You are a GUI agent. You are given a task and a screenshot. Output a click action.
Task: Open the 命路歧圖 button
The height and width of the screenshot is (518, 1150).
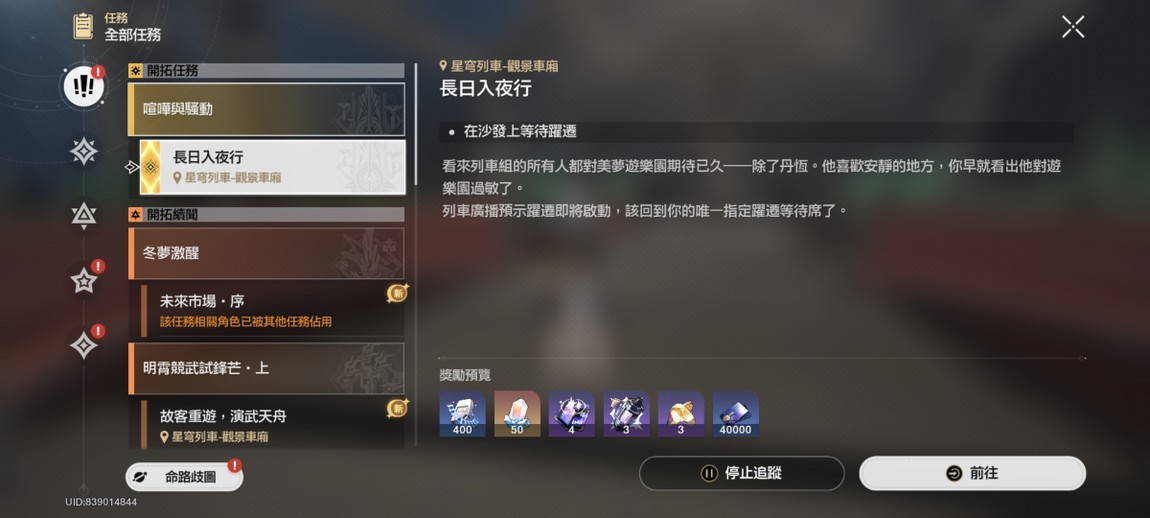tap(183, 477)
